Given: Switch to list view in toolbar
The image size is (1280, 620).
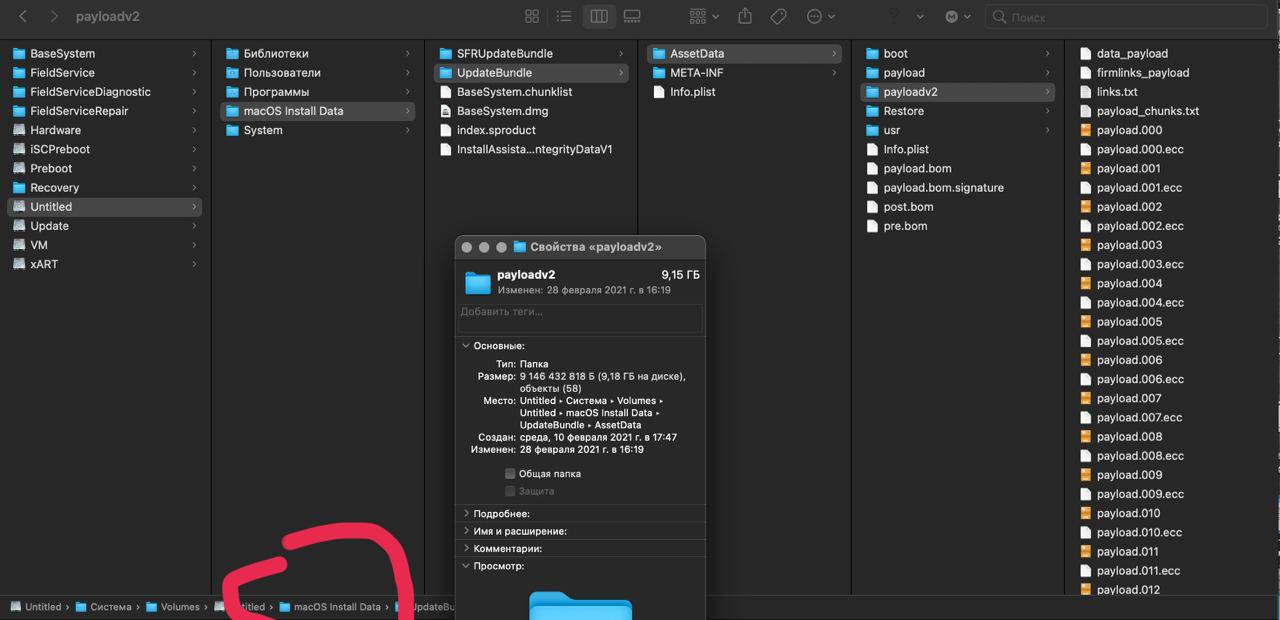Looking at the screenshot, I should pyautogui.click(x=564, y=17).
